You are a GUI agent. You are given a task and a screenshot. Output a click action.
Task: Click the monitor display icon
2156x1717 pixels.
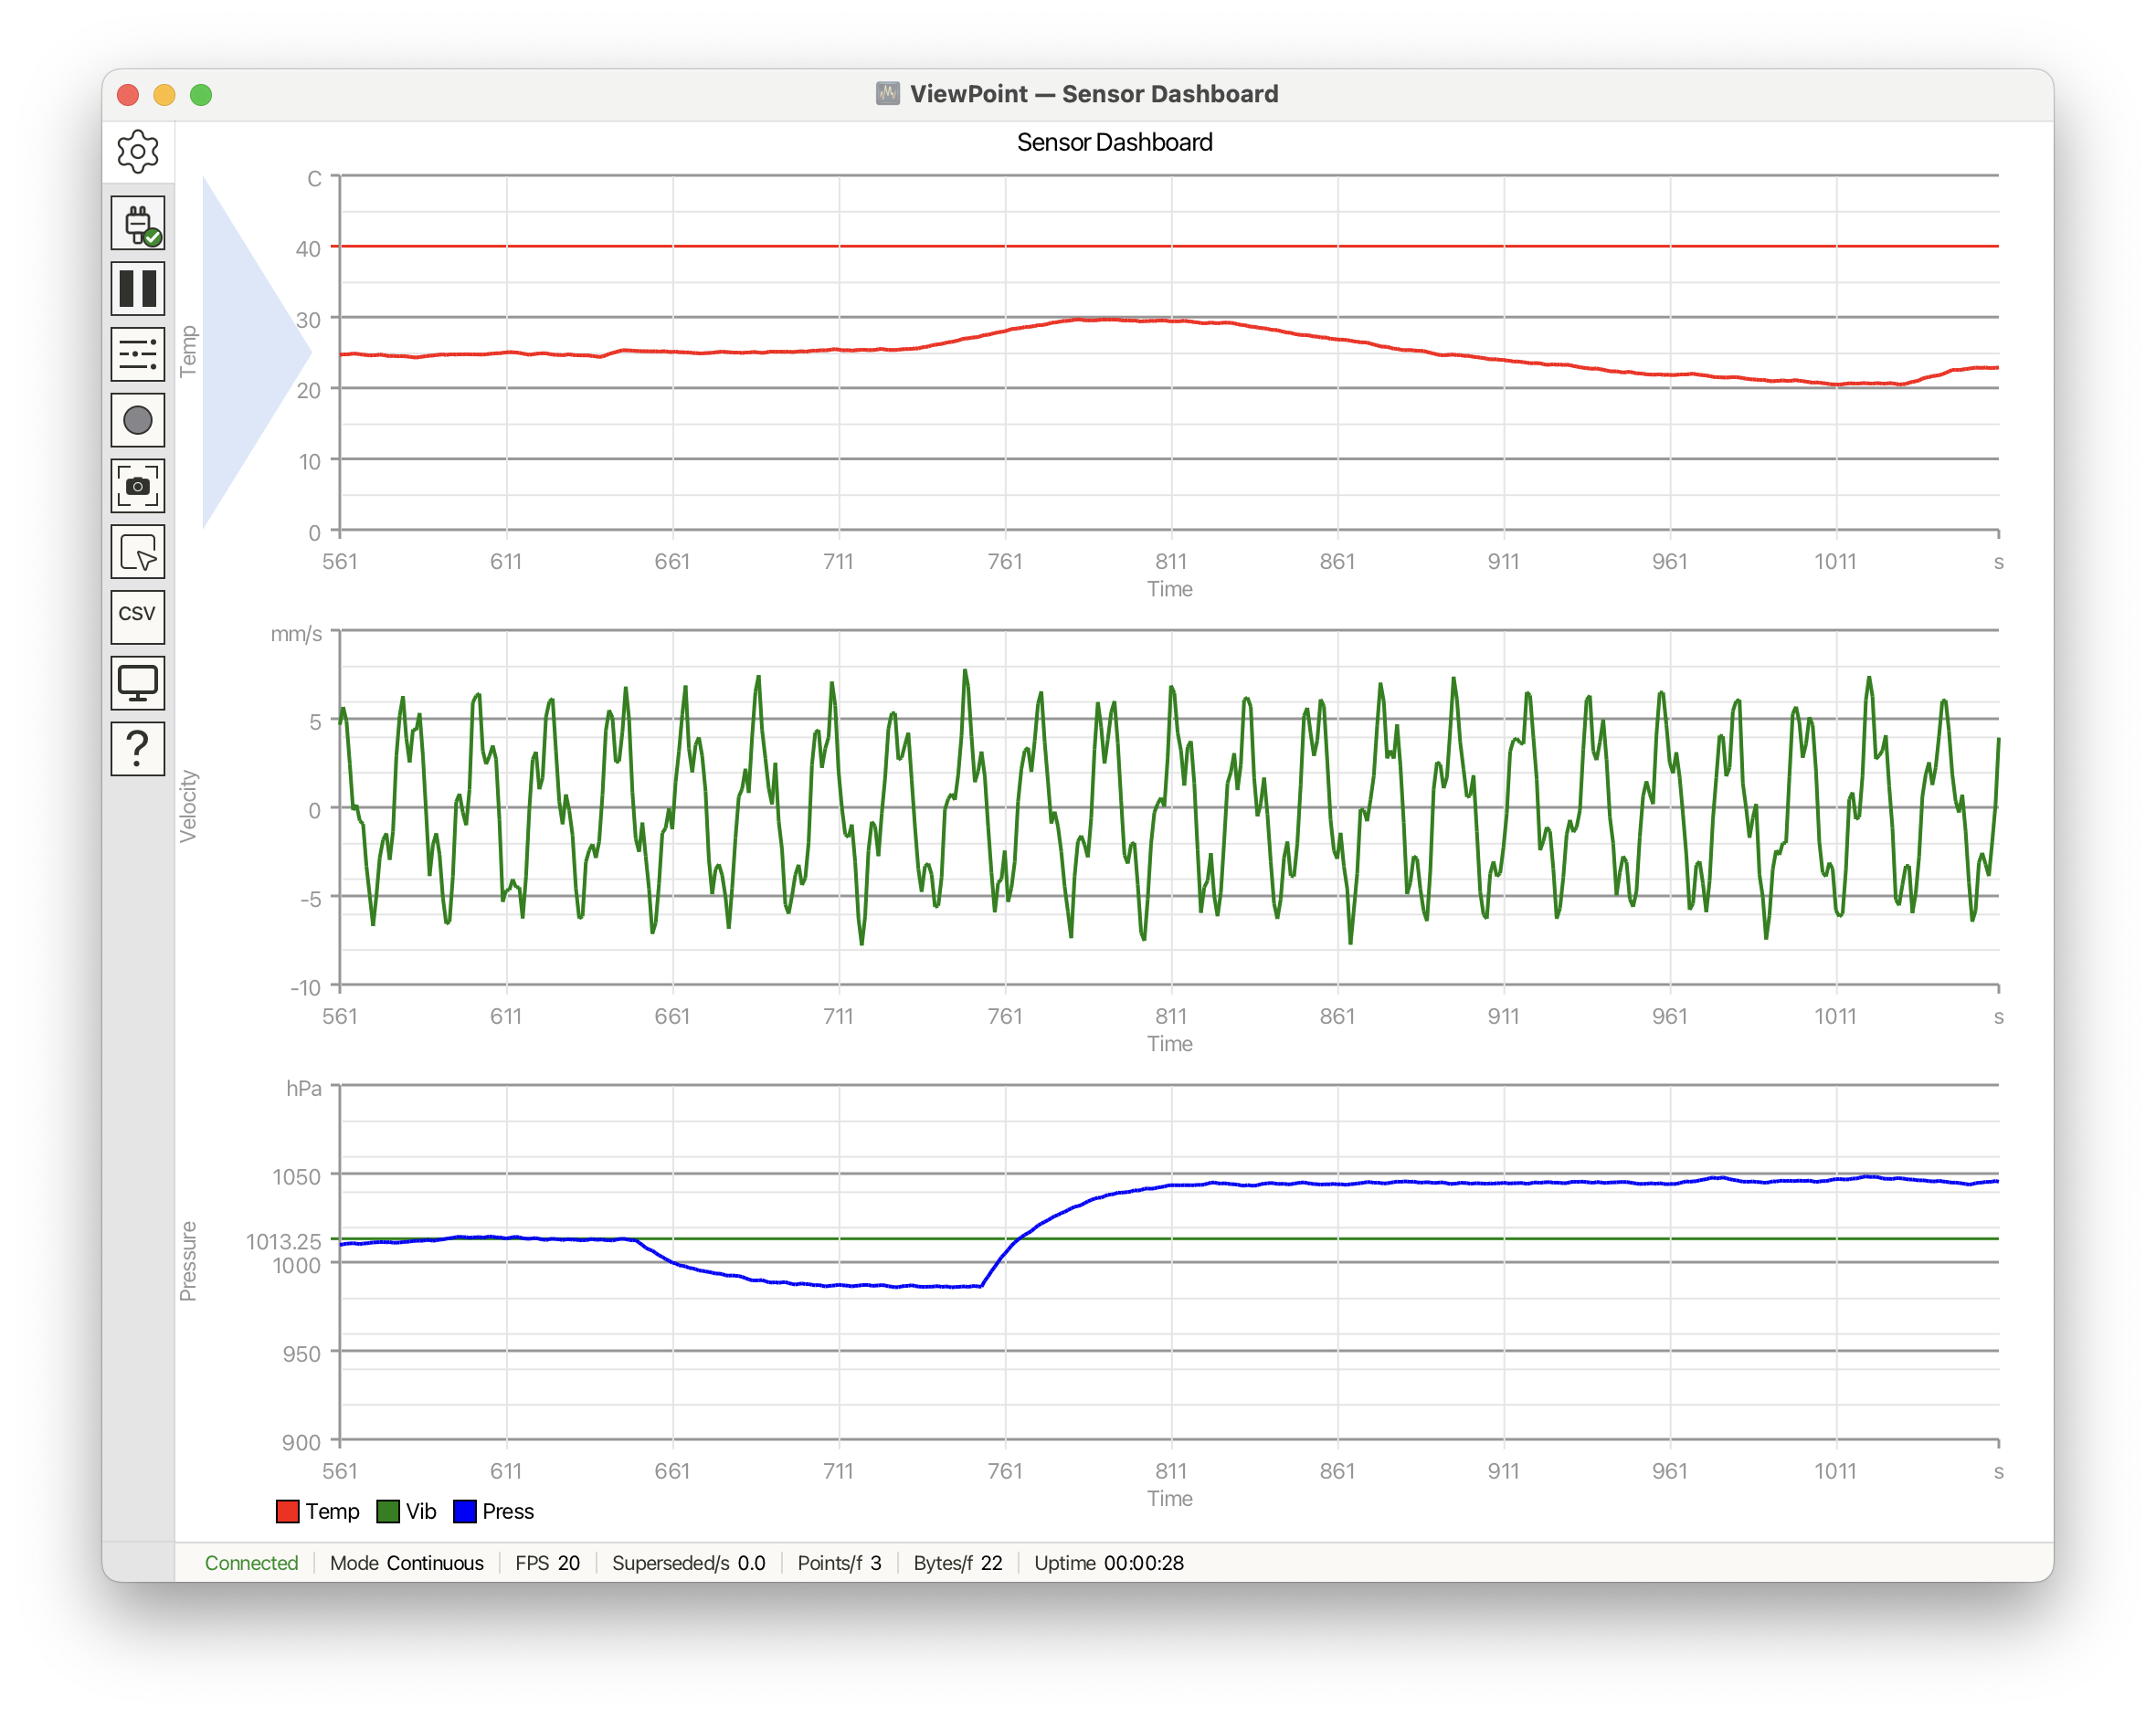click(x=138, y=684)
